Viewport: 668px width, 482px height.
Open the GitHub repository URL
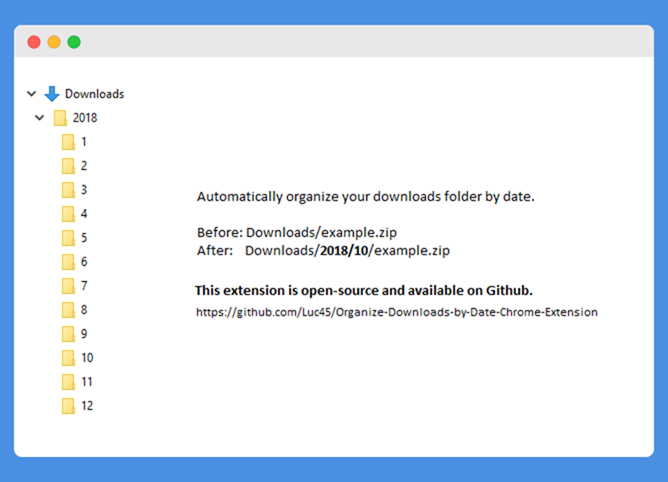396,312
